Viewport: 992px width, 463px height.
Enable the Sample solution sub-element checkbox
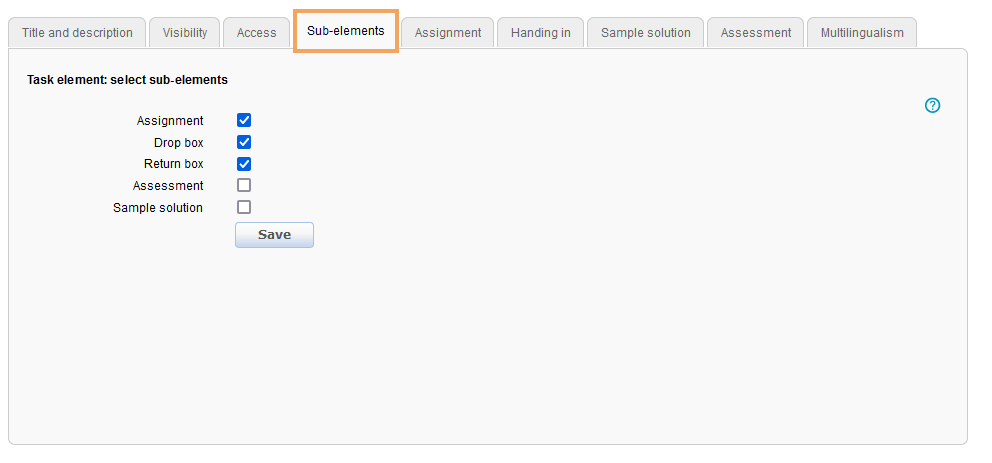point(244,207)
